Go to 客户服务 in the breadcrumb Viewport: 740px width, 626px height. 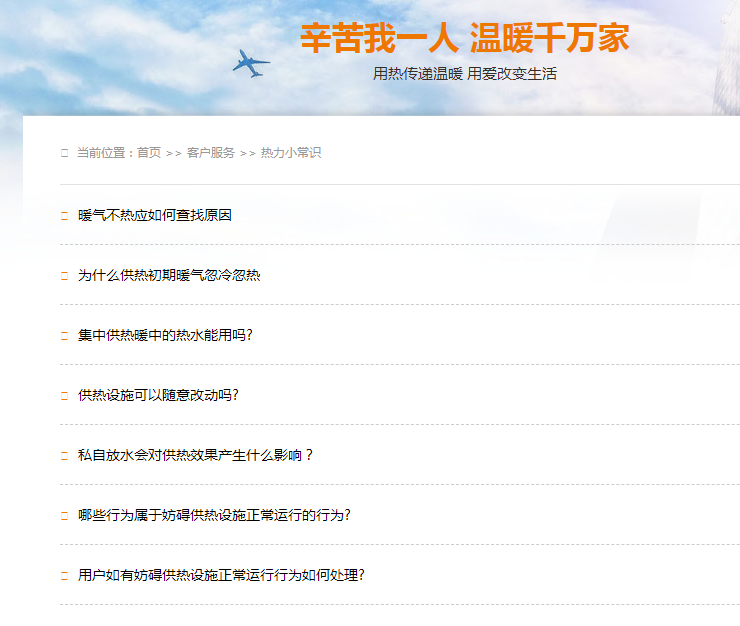point(210,153)
